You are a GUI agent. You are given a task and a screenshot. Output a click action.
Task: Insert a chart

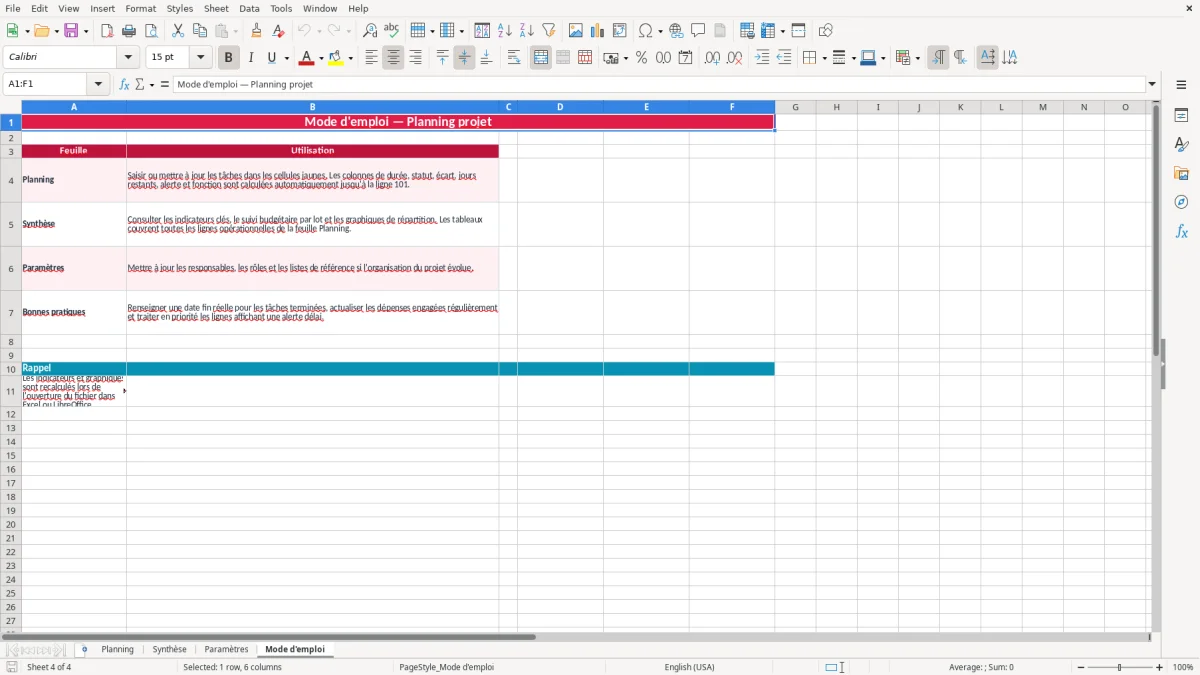[597, 31]
